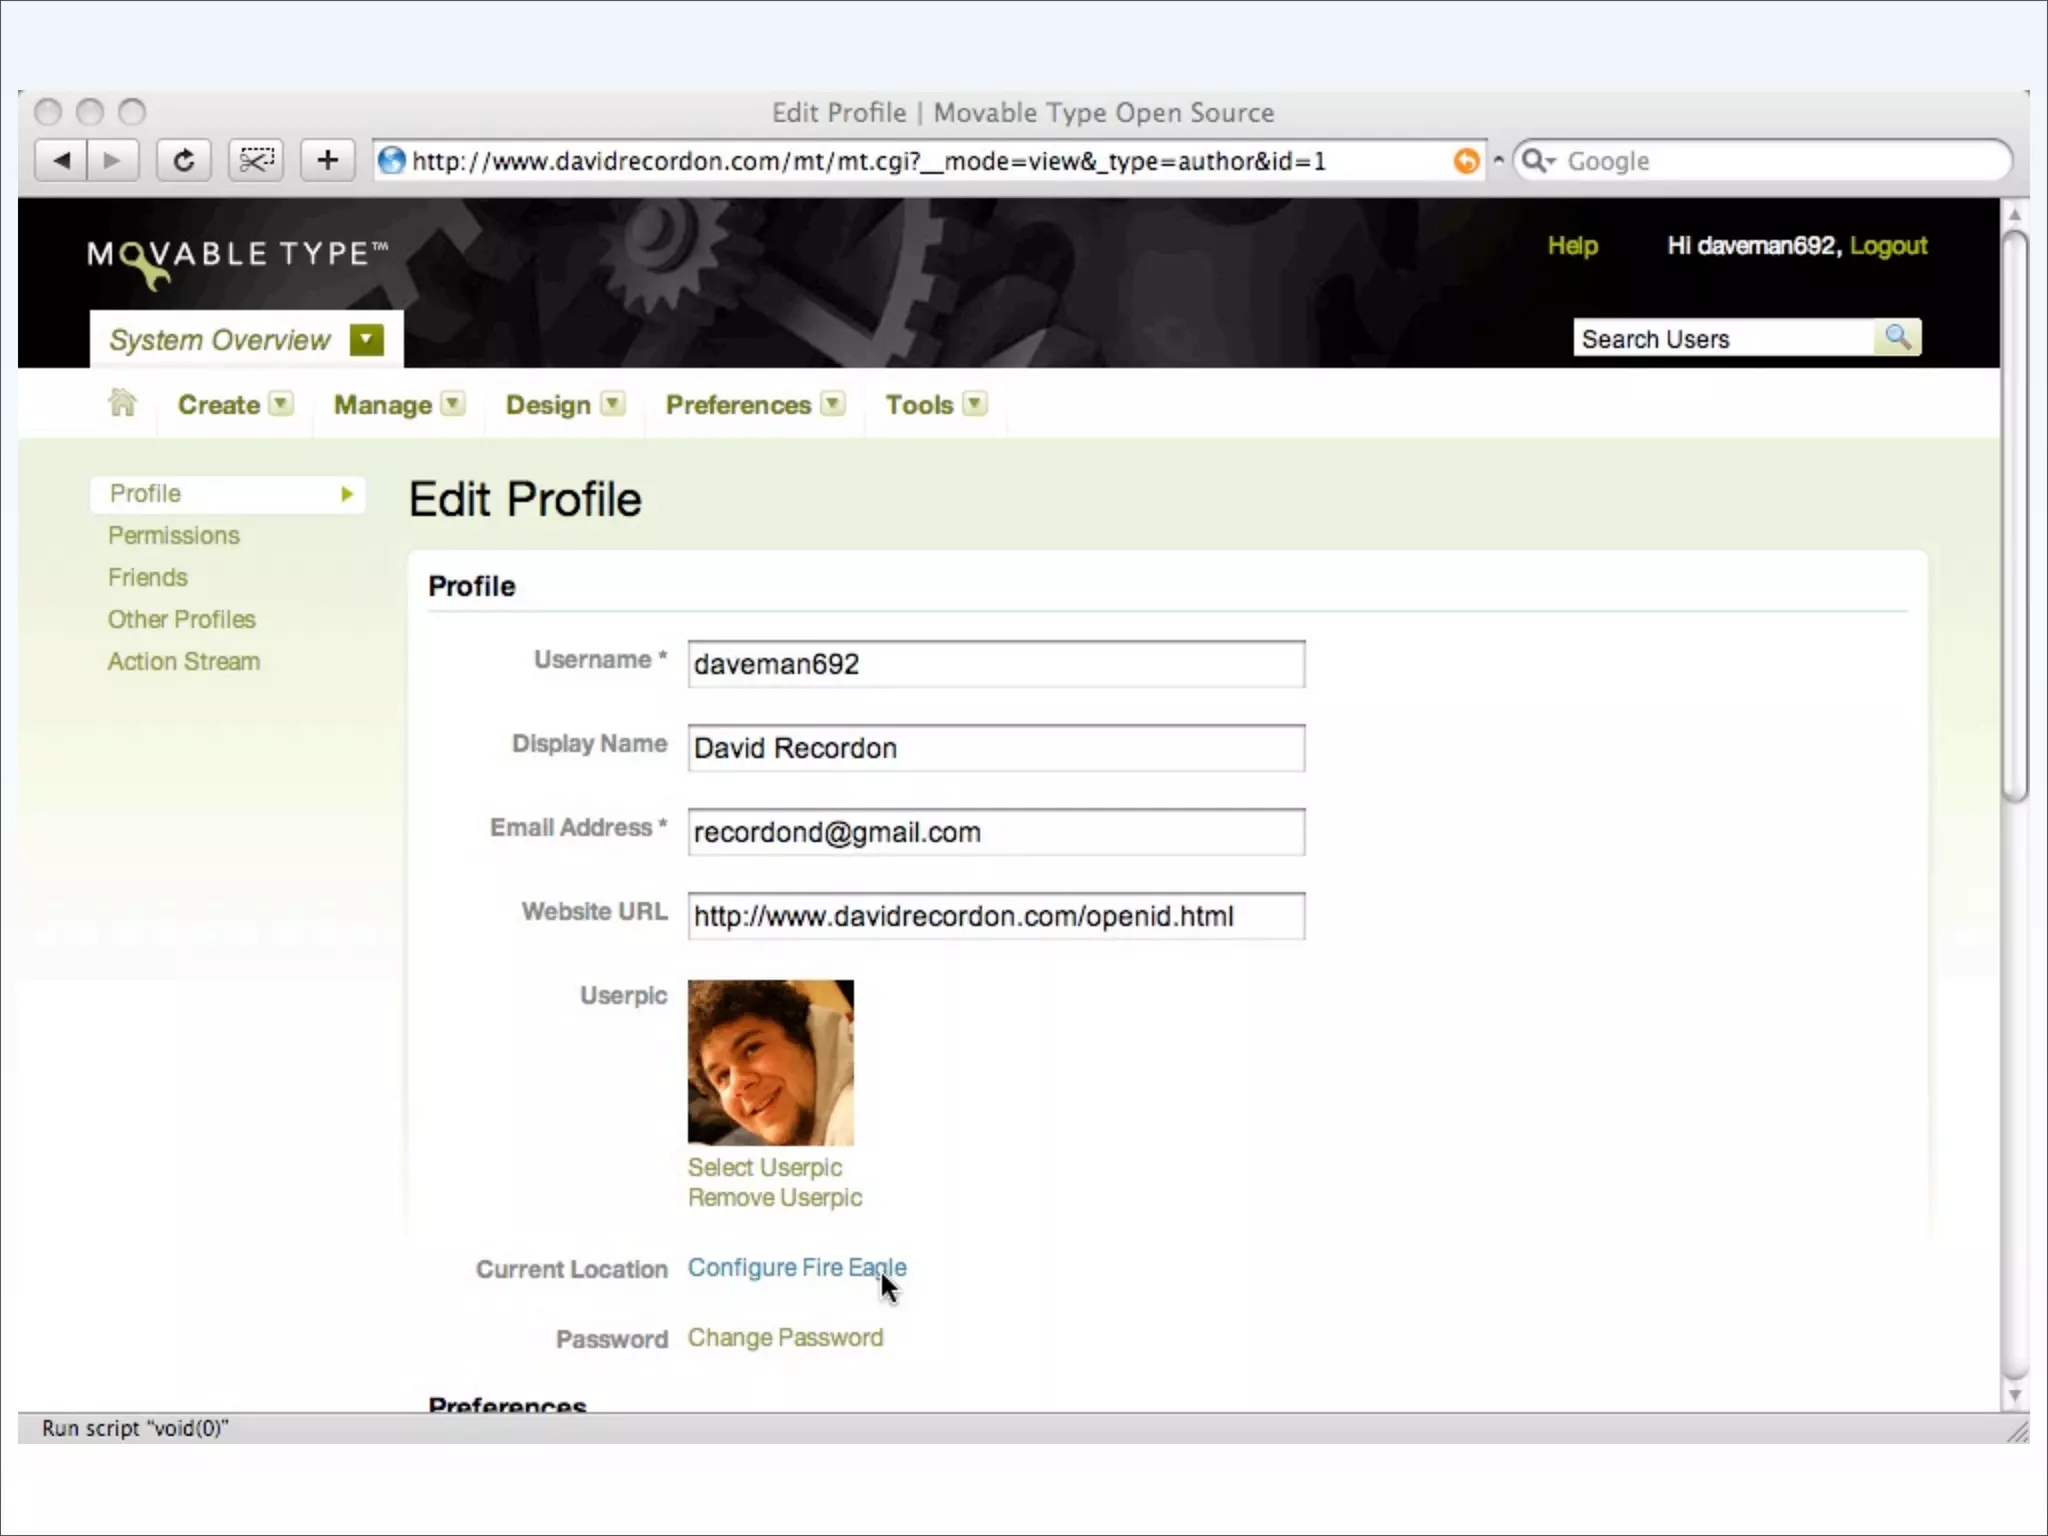Open the System Overview dropdown
The image size is (2048, 1536).
367,340
